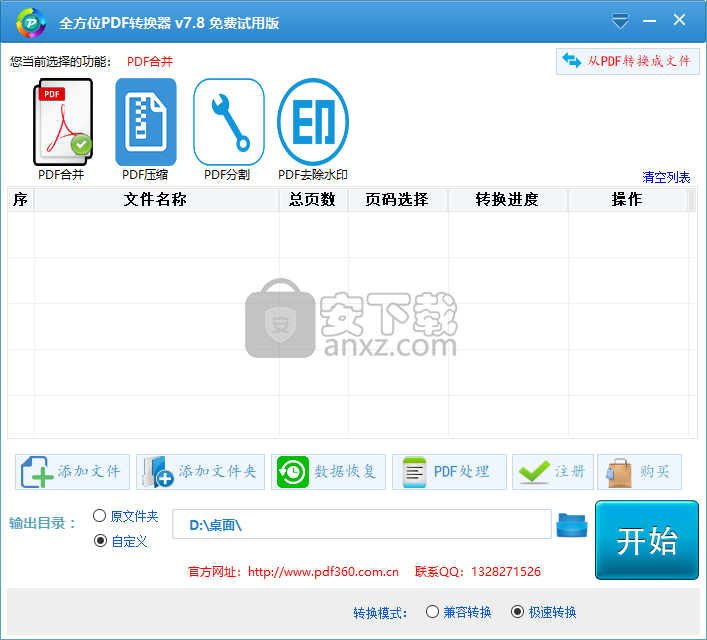
Task: Open the PDF处理 processing button
Action: pos(449,472)
